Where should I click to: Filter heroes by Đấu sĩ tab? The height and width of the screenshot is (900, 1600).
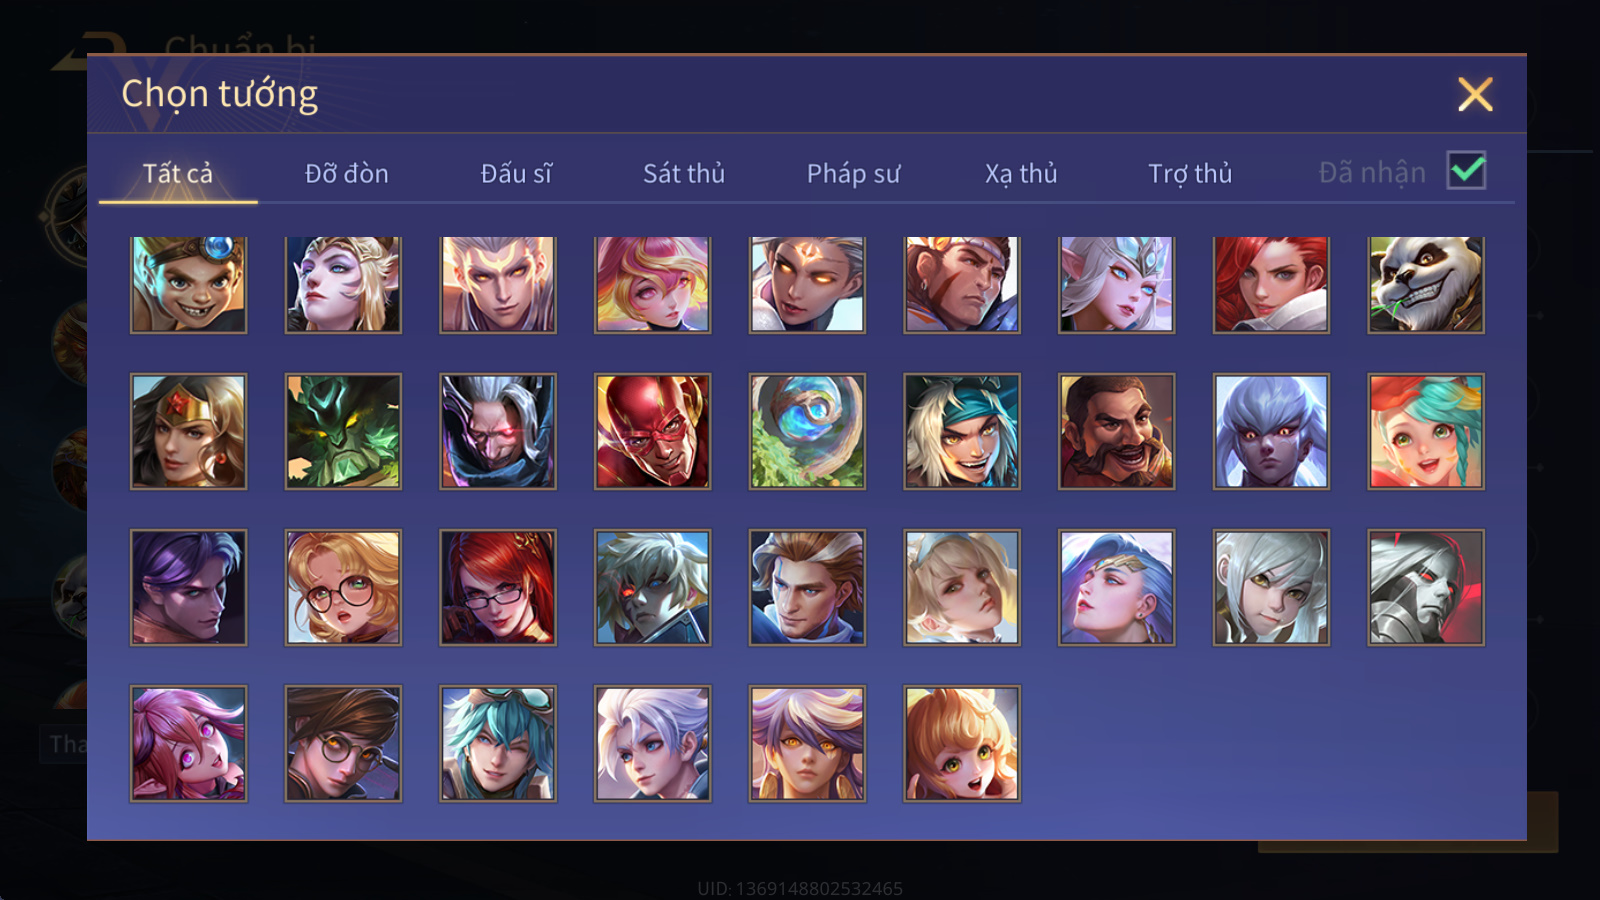point(516,173)
